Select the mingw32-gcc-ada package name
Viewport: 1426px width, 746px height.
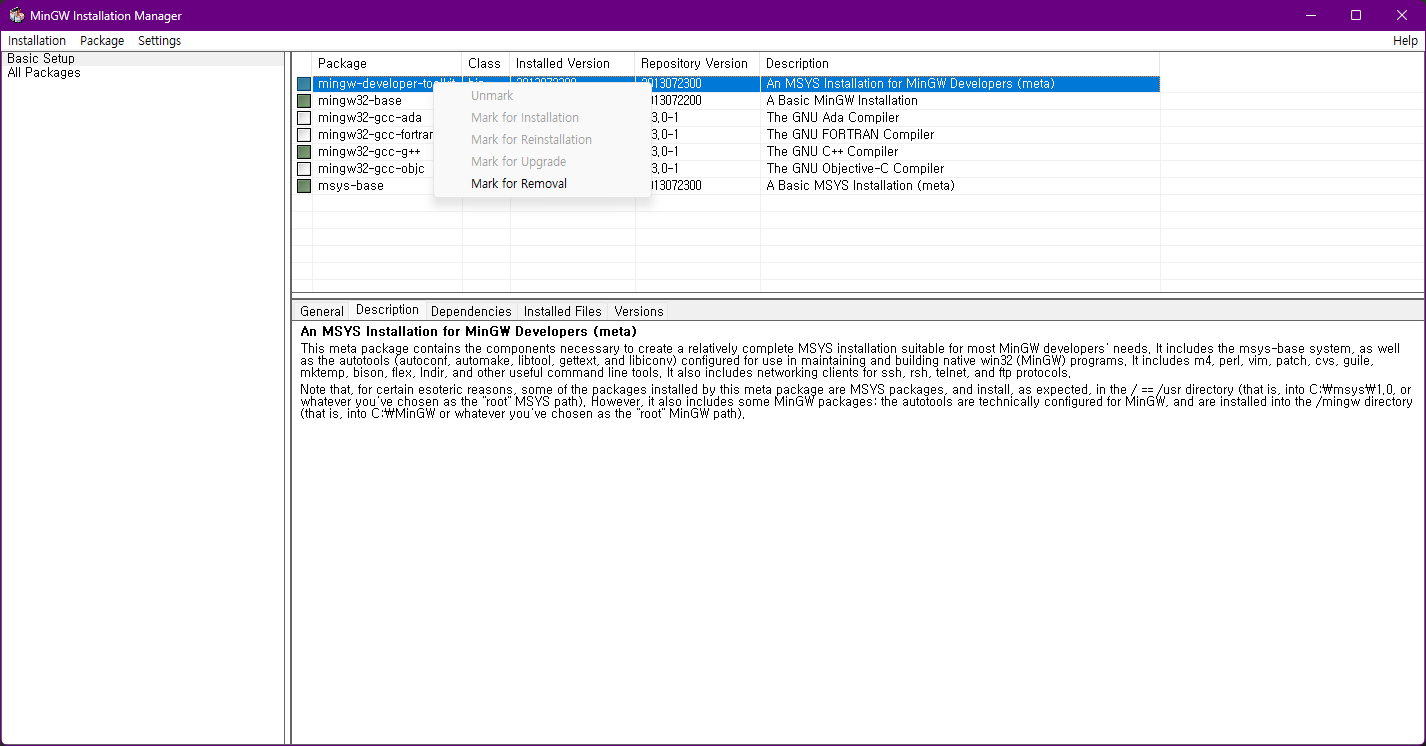(370, 118)
